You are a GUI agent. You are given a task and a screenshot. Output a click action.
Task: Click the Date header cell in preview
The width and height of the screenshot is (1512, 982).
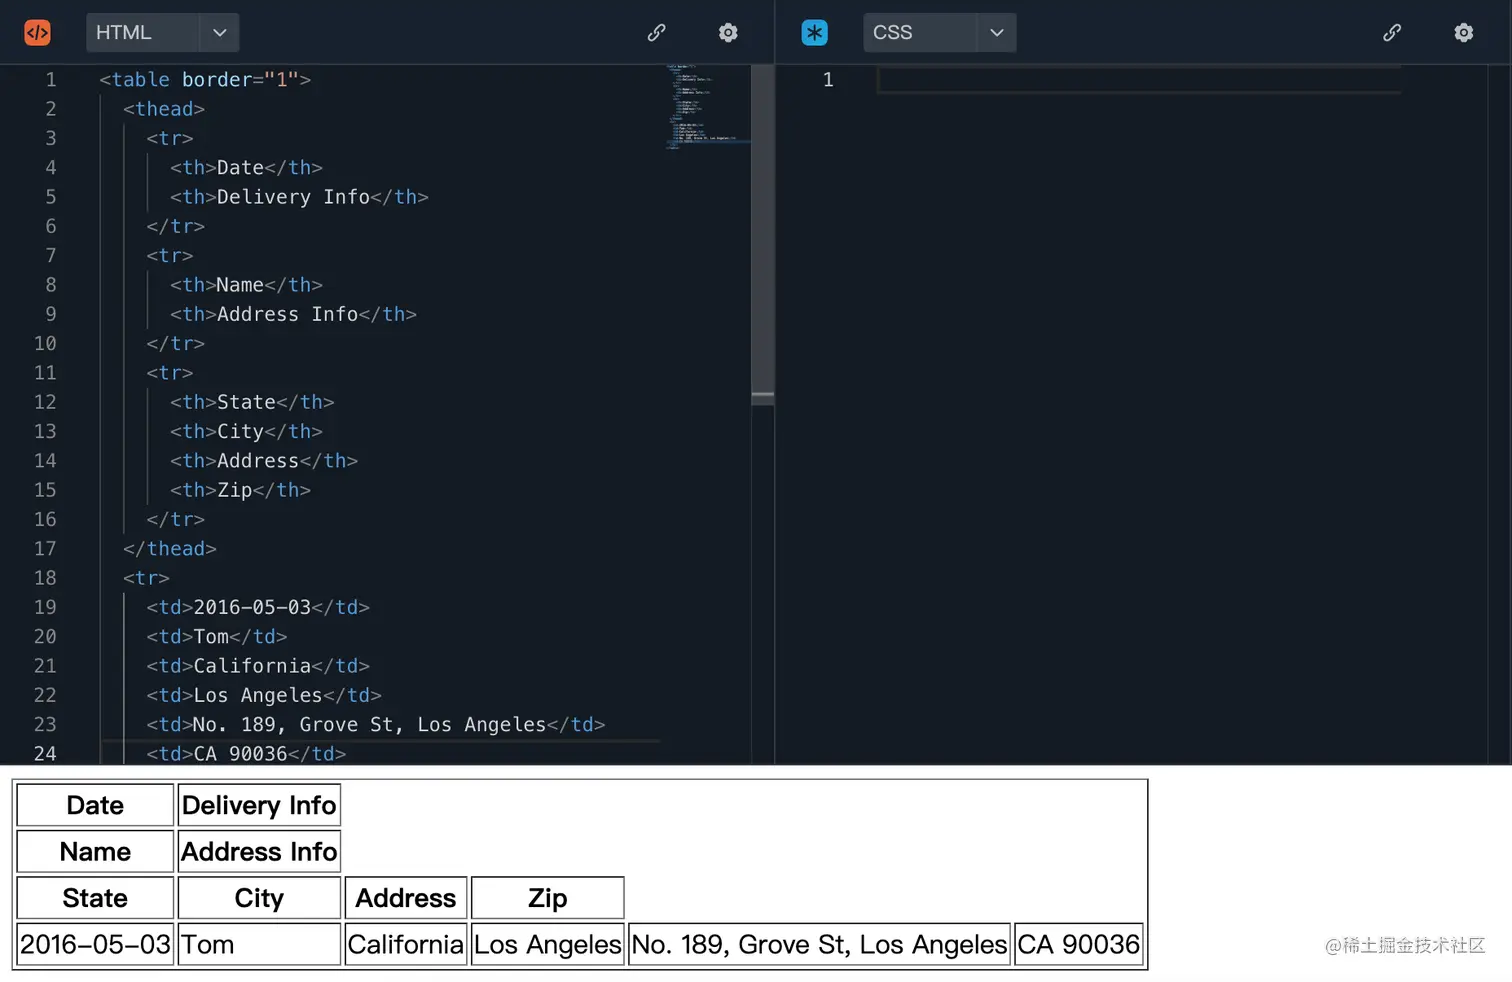95,805
